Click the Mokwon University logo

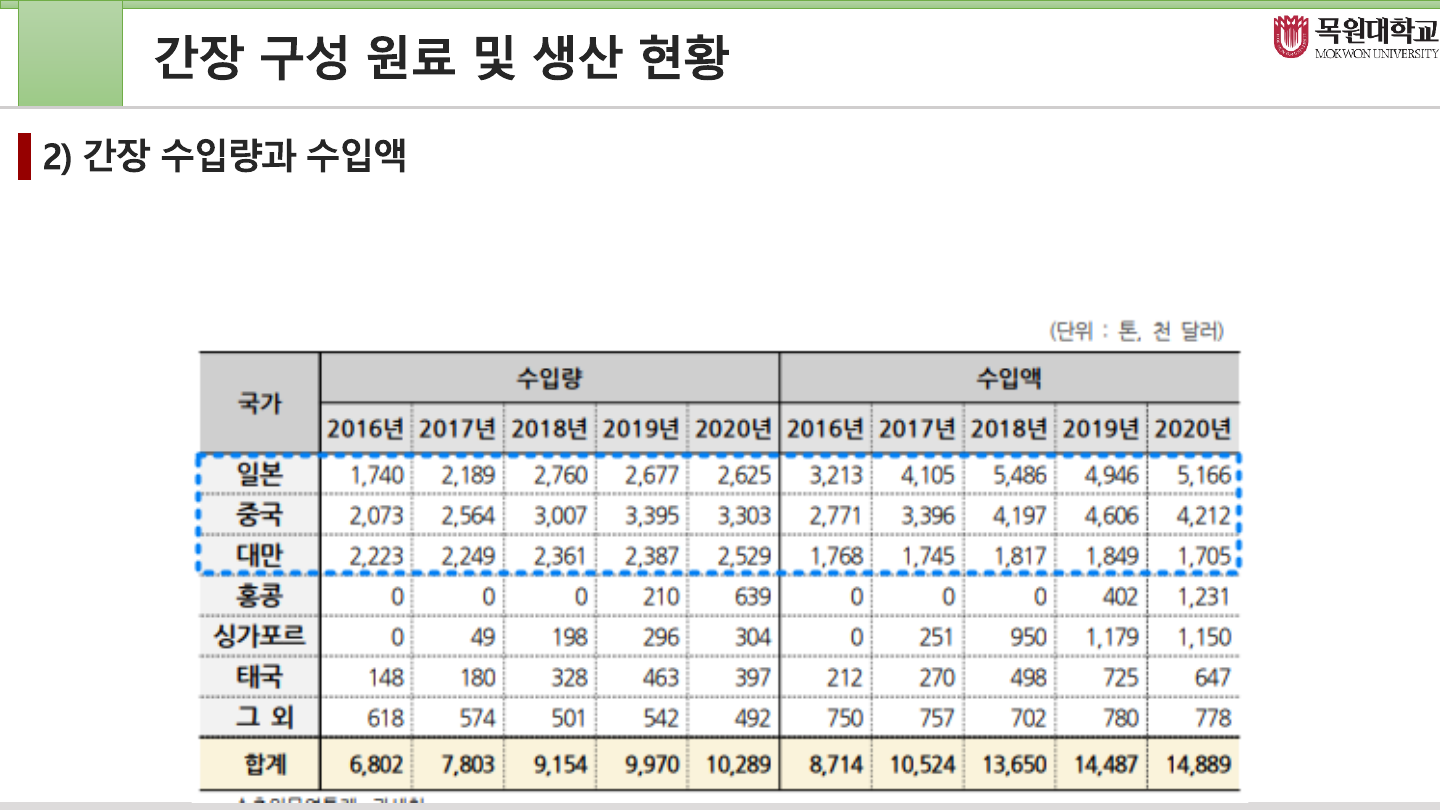click(x=1355, y=37)
